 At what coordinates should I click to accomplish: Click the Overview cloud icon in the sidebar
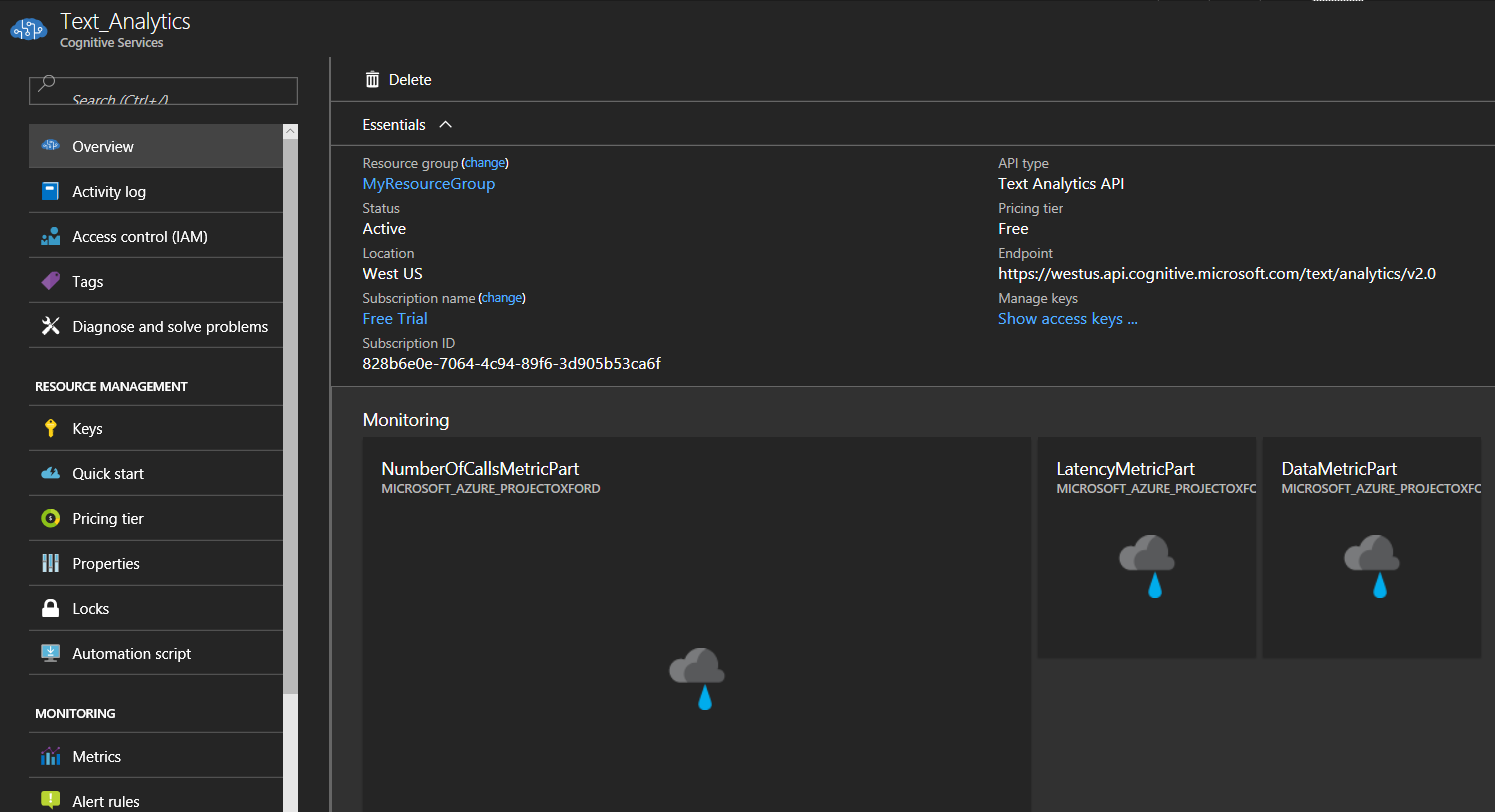[x=50, y=146]
